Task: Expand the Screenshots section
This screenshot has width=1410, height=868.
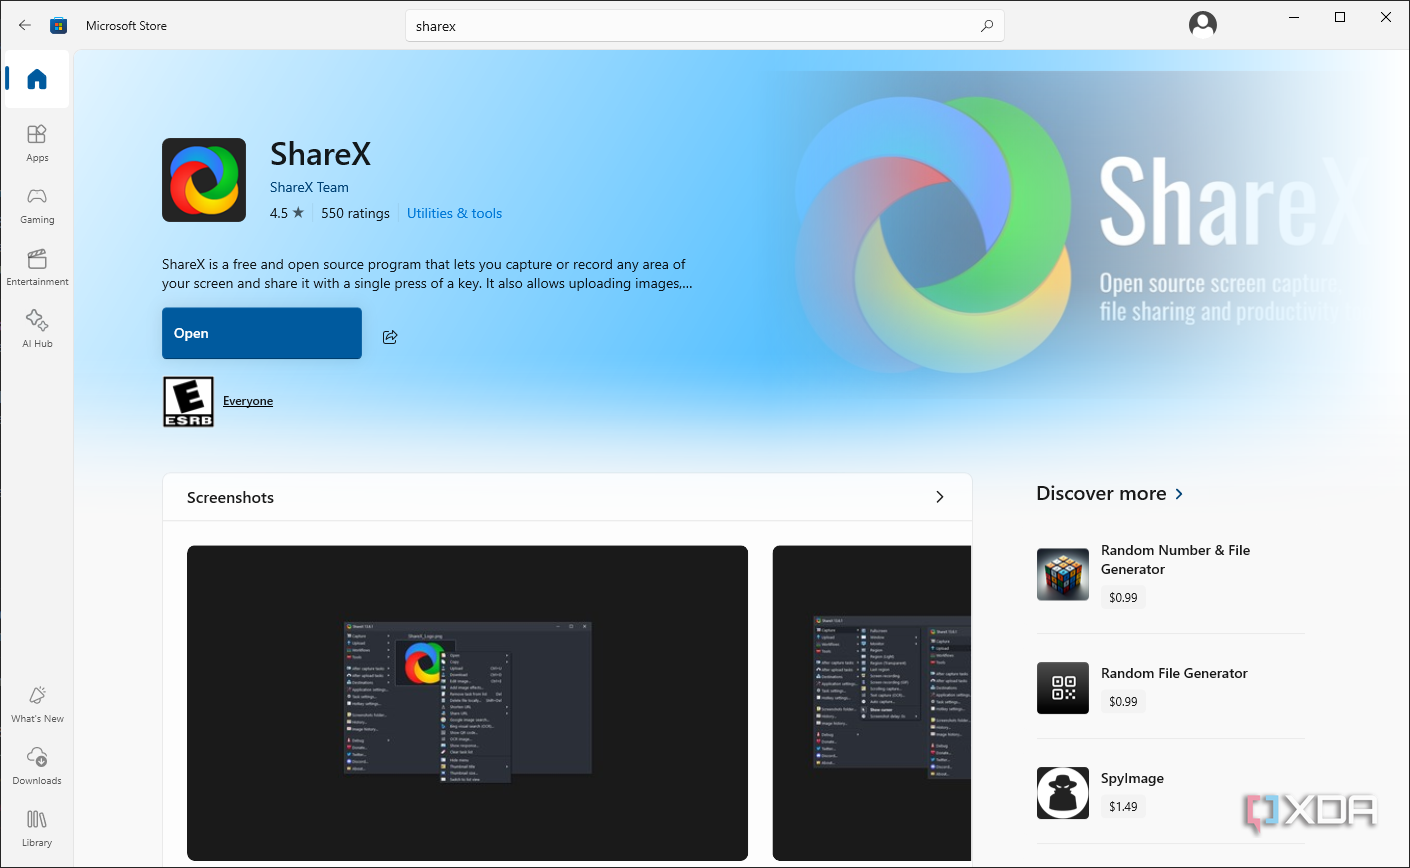Action: (939, 496)
